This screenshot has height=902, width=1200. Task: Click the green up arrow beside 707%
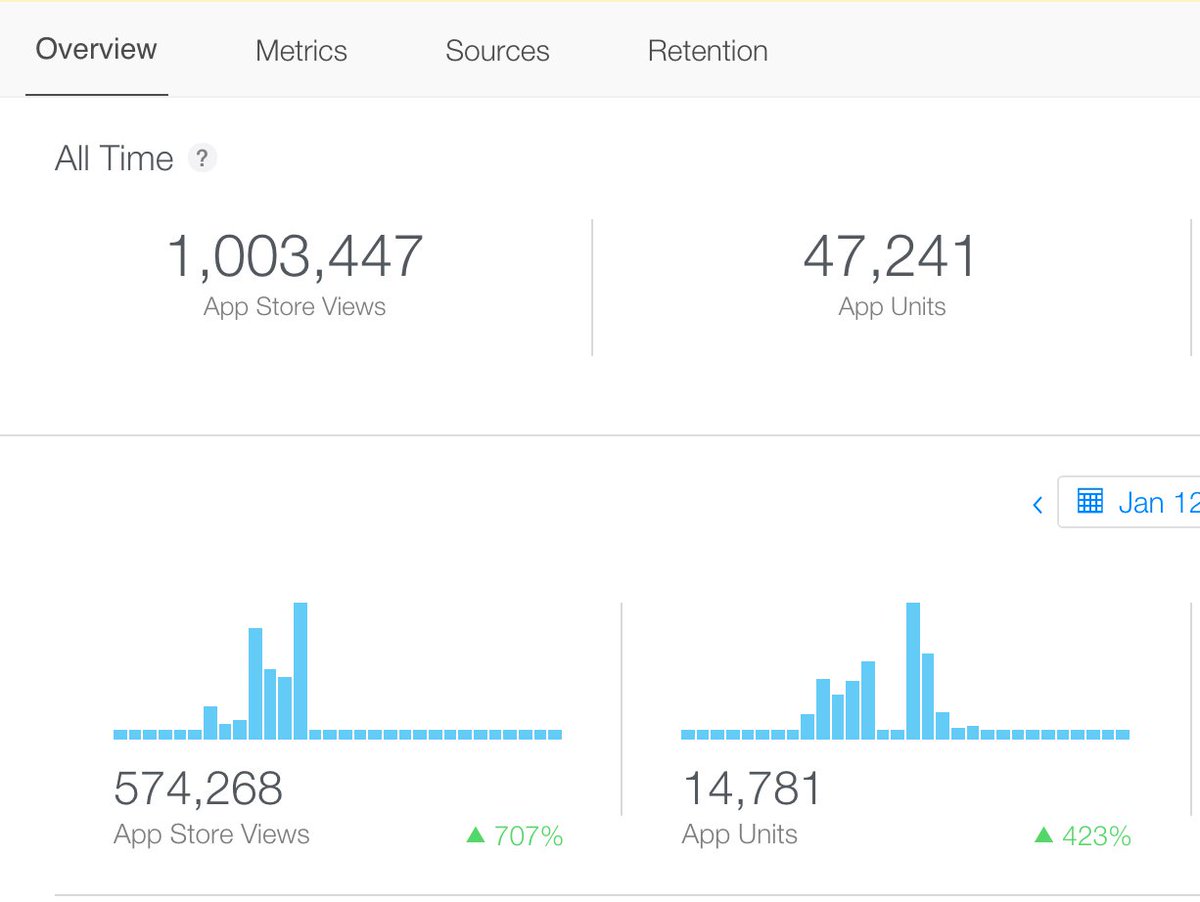tap(477, 836)
